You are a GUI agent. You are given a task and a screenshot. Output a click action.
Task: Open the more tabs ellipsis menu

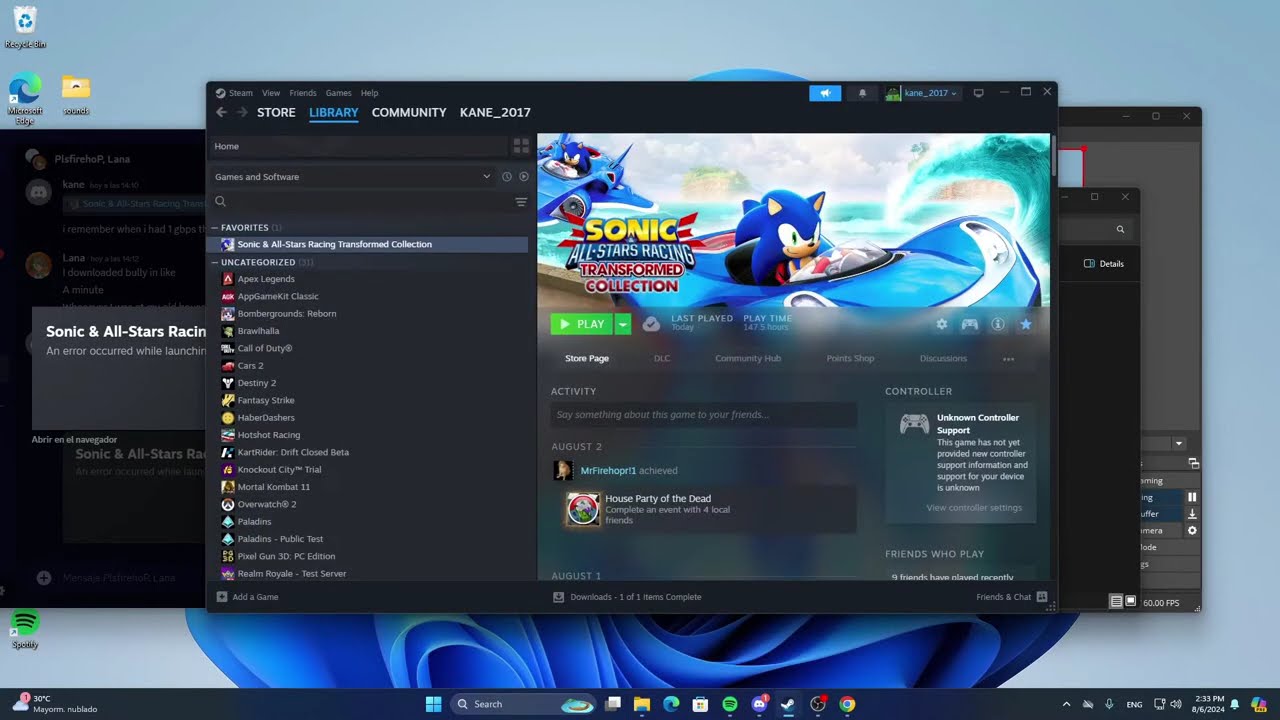coord(1008,359)
